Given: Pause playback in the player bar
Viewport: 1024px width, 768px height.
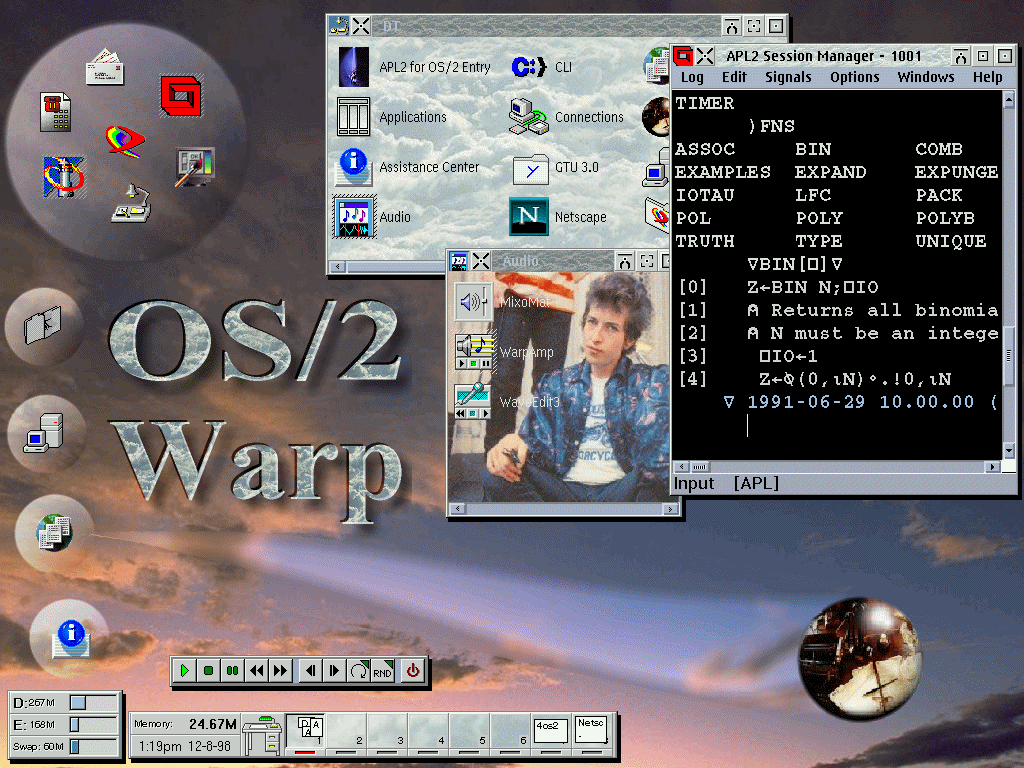Looking at the screenshot, I should (232, 671).
